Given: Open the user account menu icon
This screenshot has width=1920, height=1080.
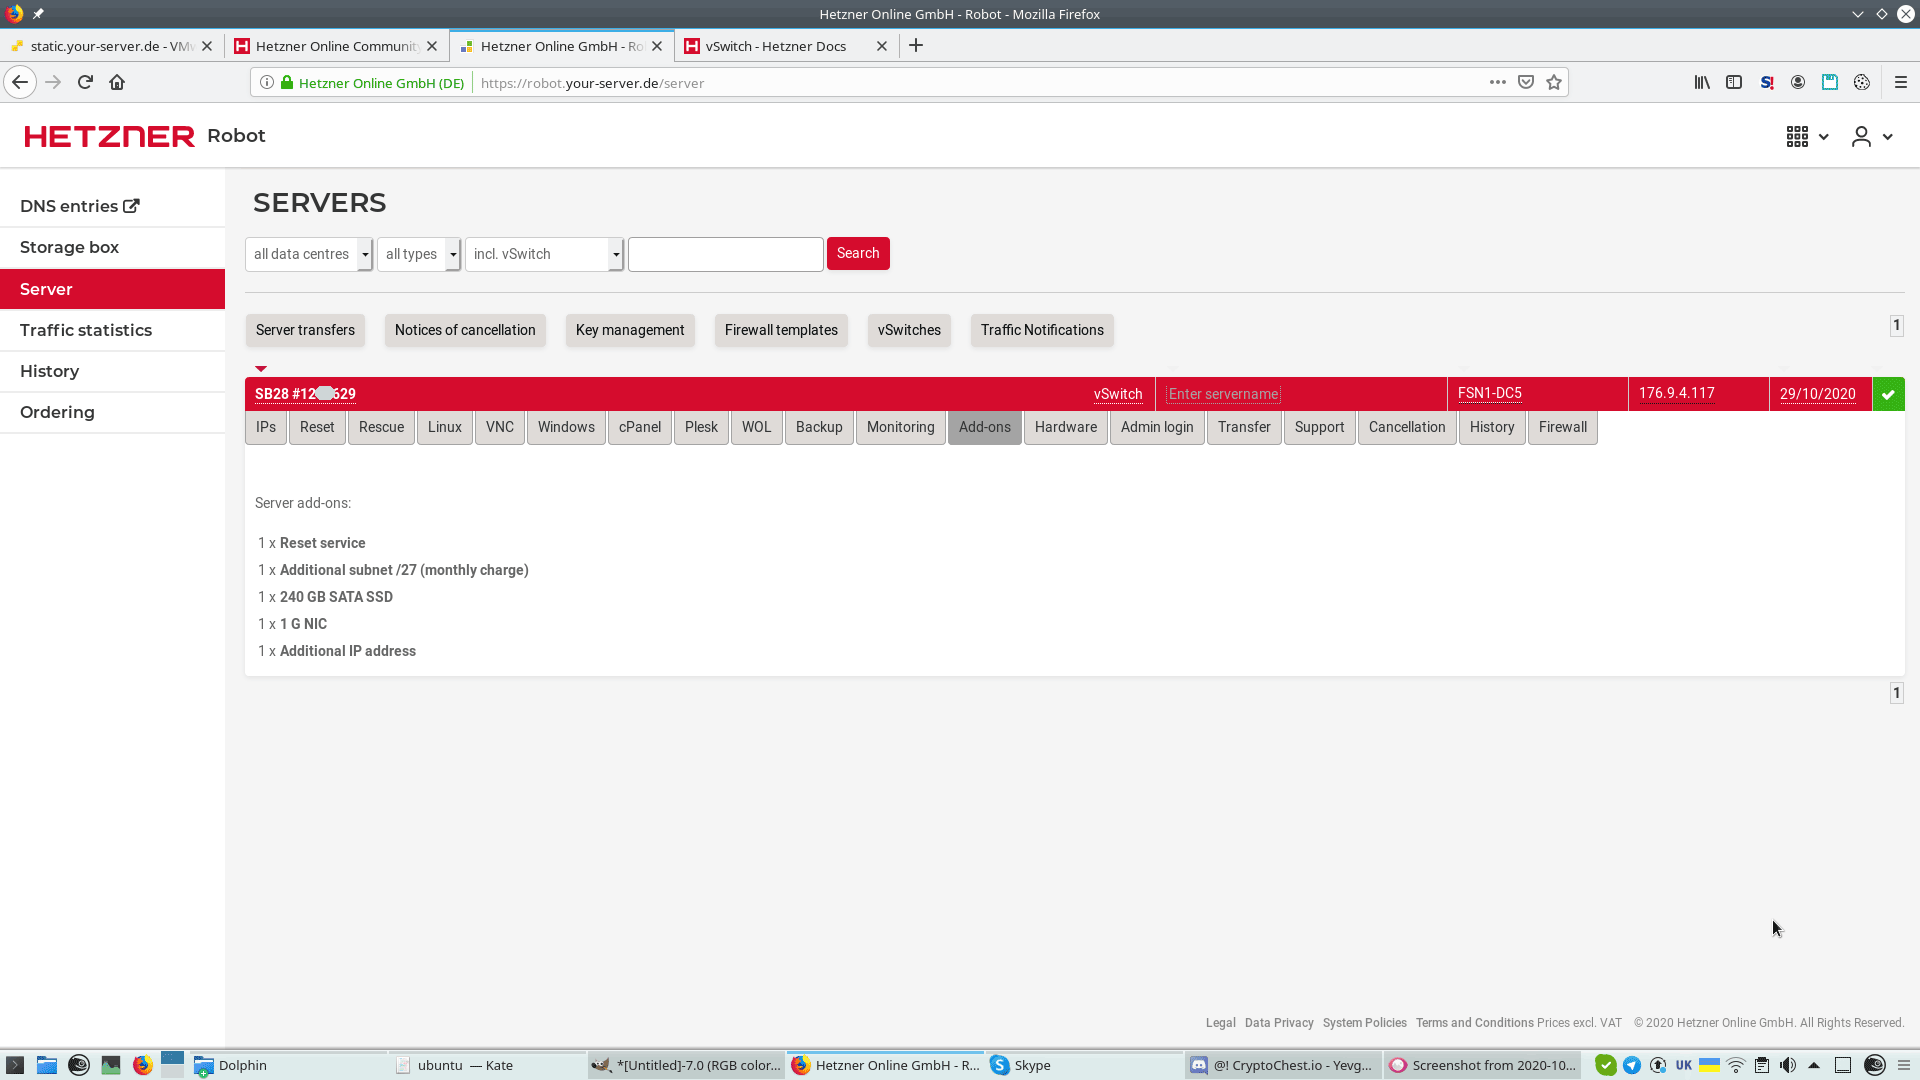Looking at the screenshot, I should (x=1861, y=136).
